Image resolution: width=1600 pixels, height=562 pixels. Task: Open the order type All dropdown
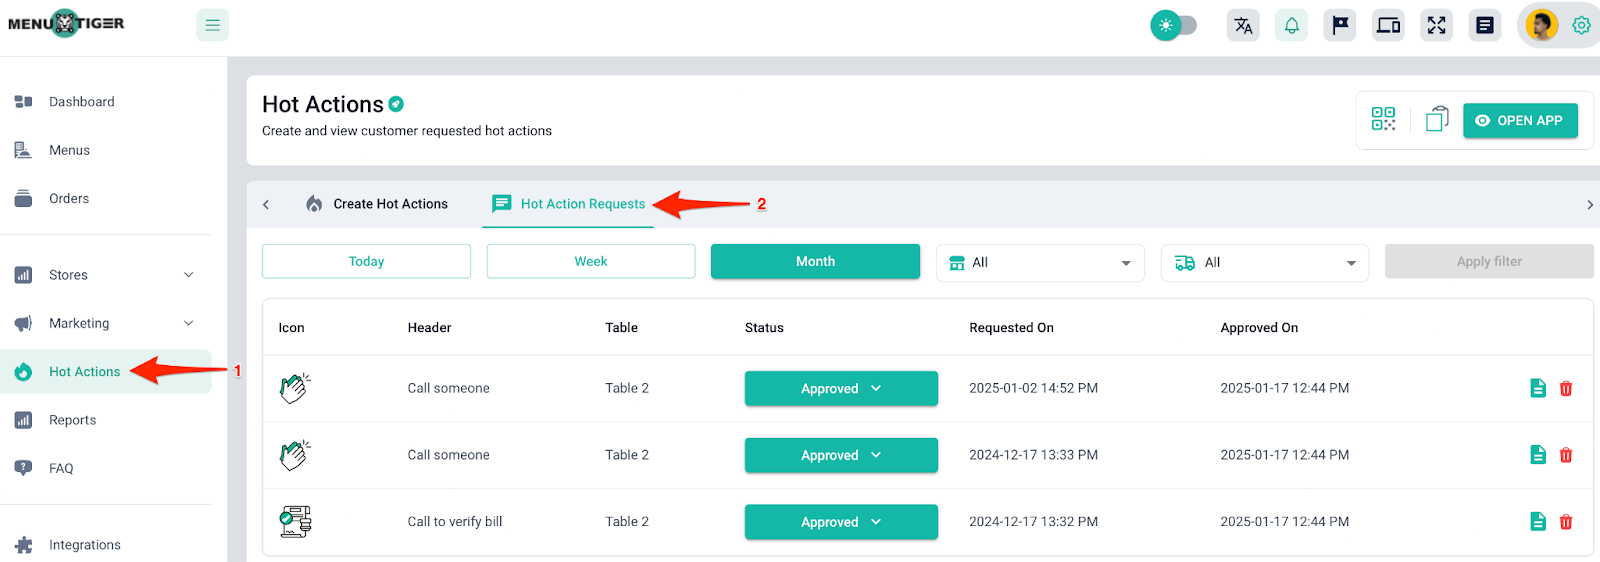coord(1265,262)
